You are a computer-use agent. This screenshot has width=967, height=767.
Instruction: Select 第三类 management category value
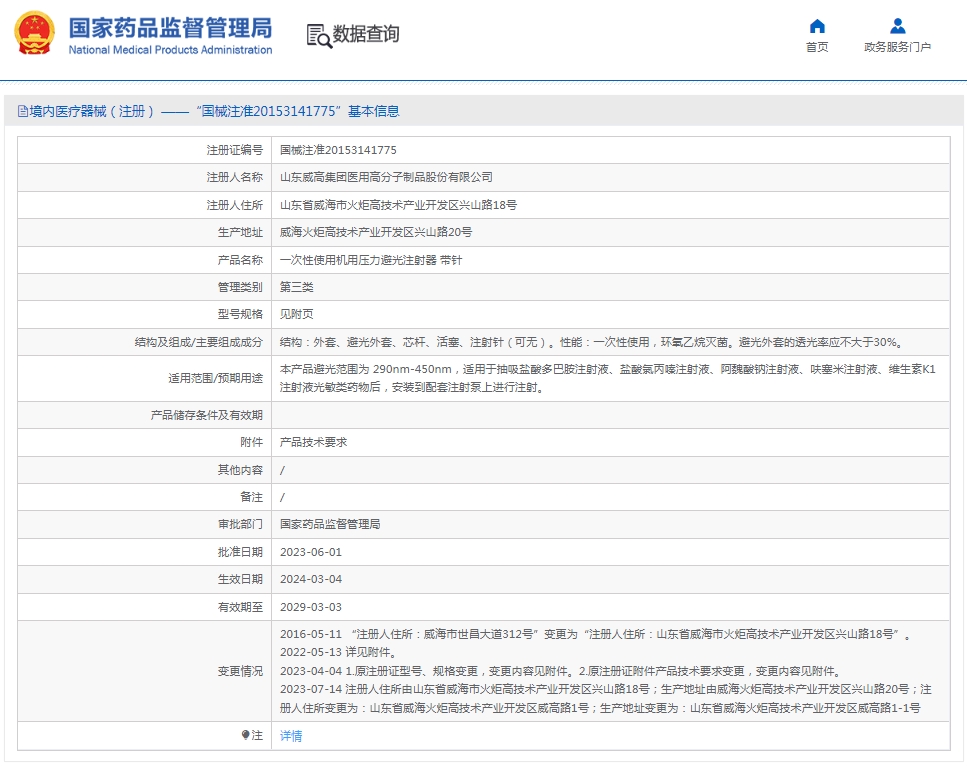[x=297, y=287]
